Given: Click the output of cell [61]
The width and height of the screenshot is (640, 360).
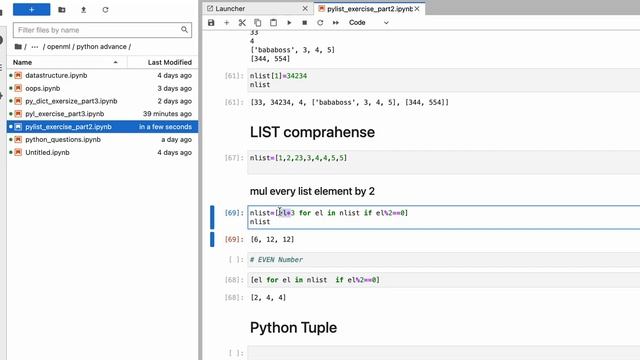Looking at the screenshot, I should pyautogui.click(x=349, y=102).
